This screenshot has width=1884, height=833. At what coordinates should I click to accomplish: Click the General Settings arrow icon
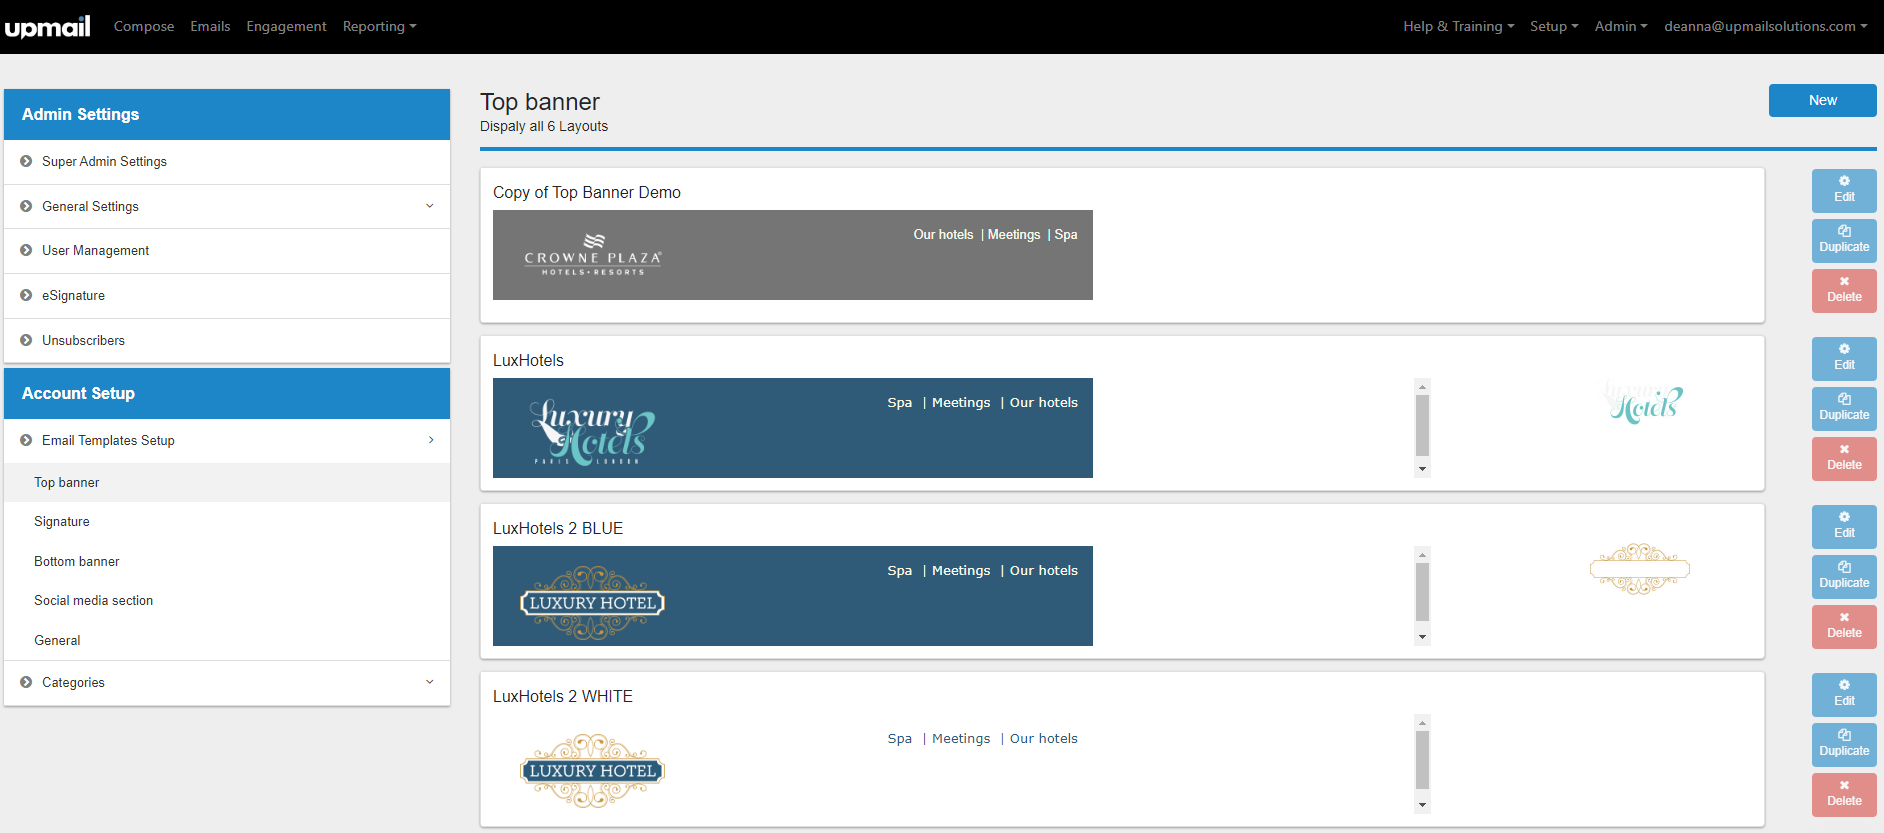[x=26, y=206]
